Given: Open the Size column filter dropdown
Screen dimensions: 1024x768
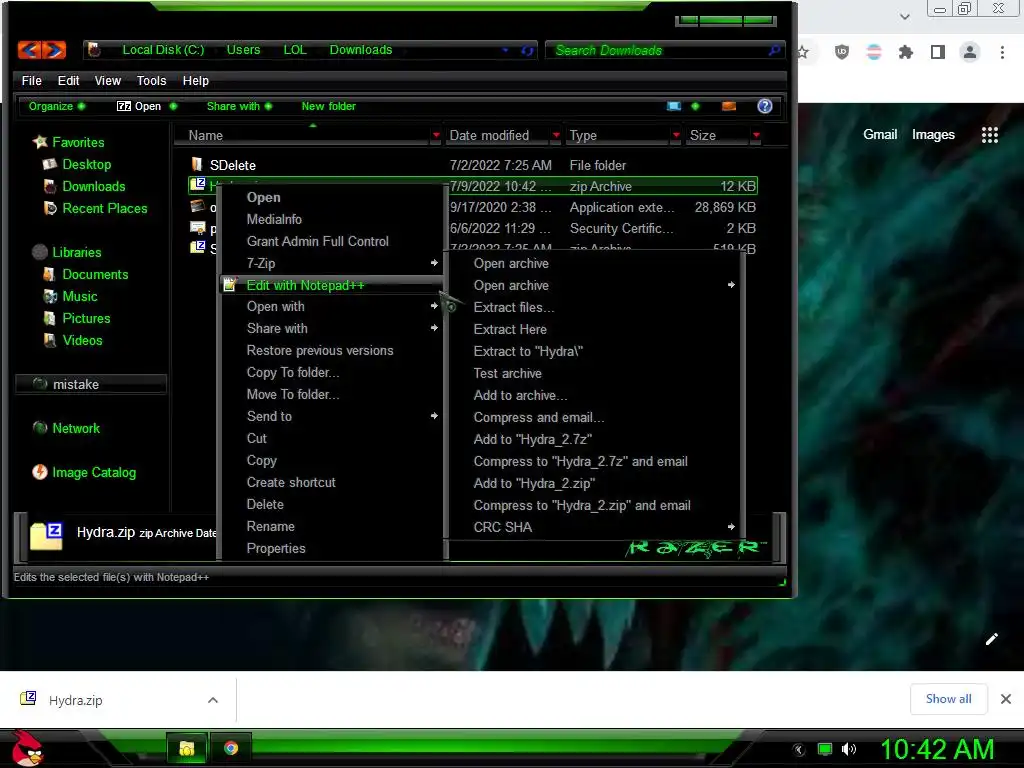Looking at the screenshot, I should click(x=756, y=135).
